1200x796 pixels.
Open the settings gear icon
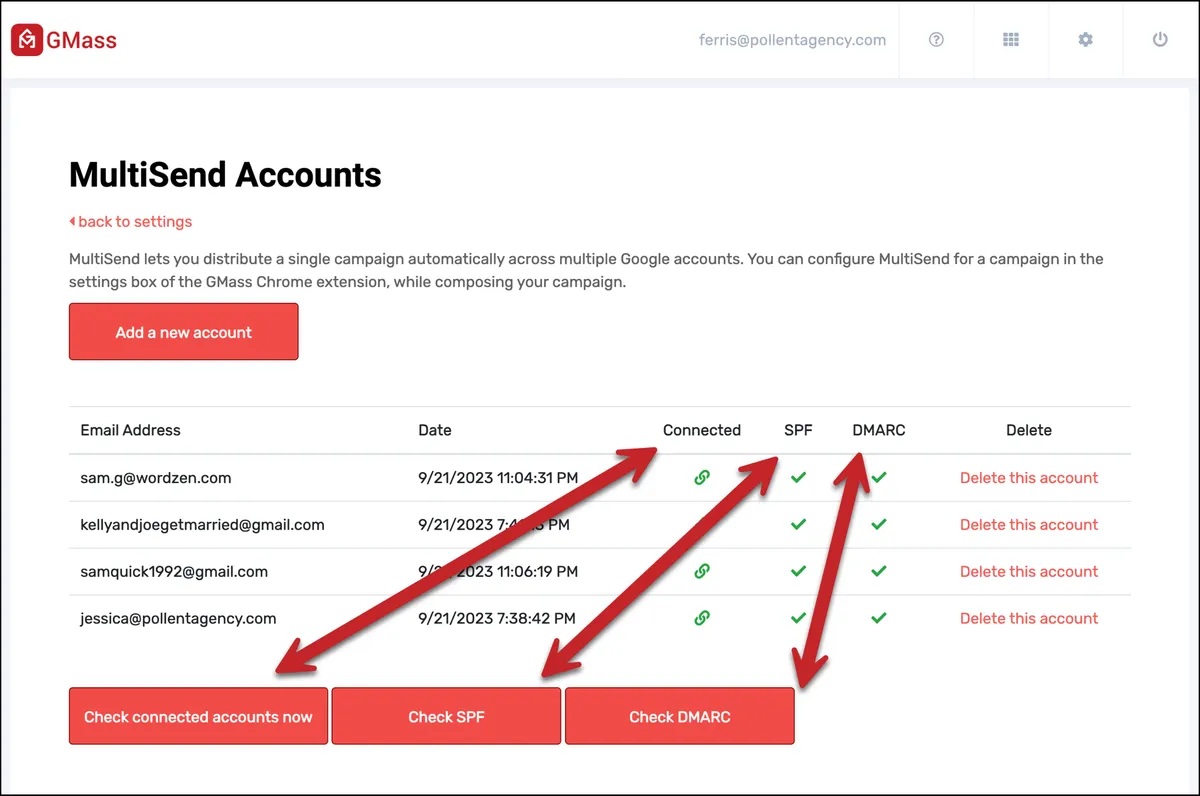[1085, 40]
